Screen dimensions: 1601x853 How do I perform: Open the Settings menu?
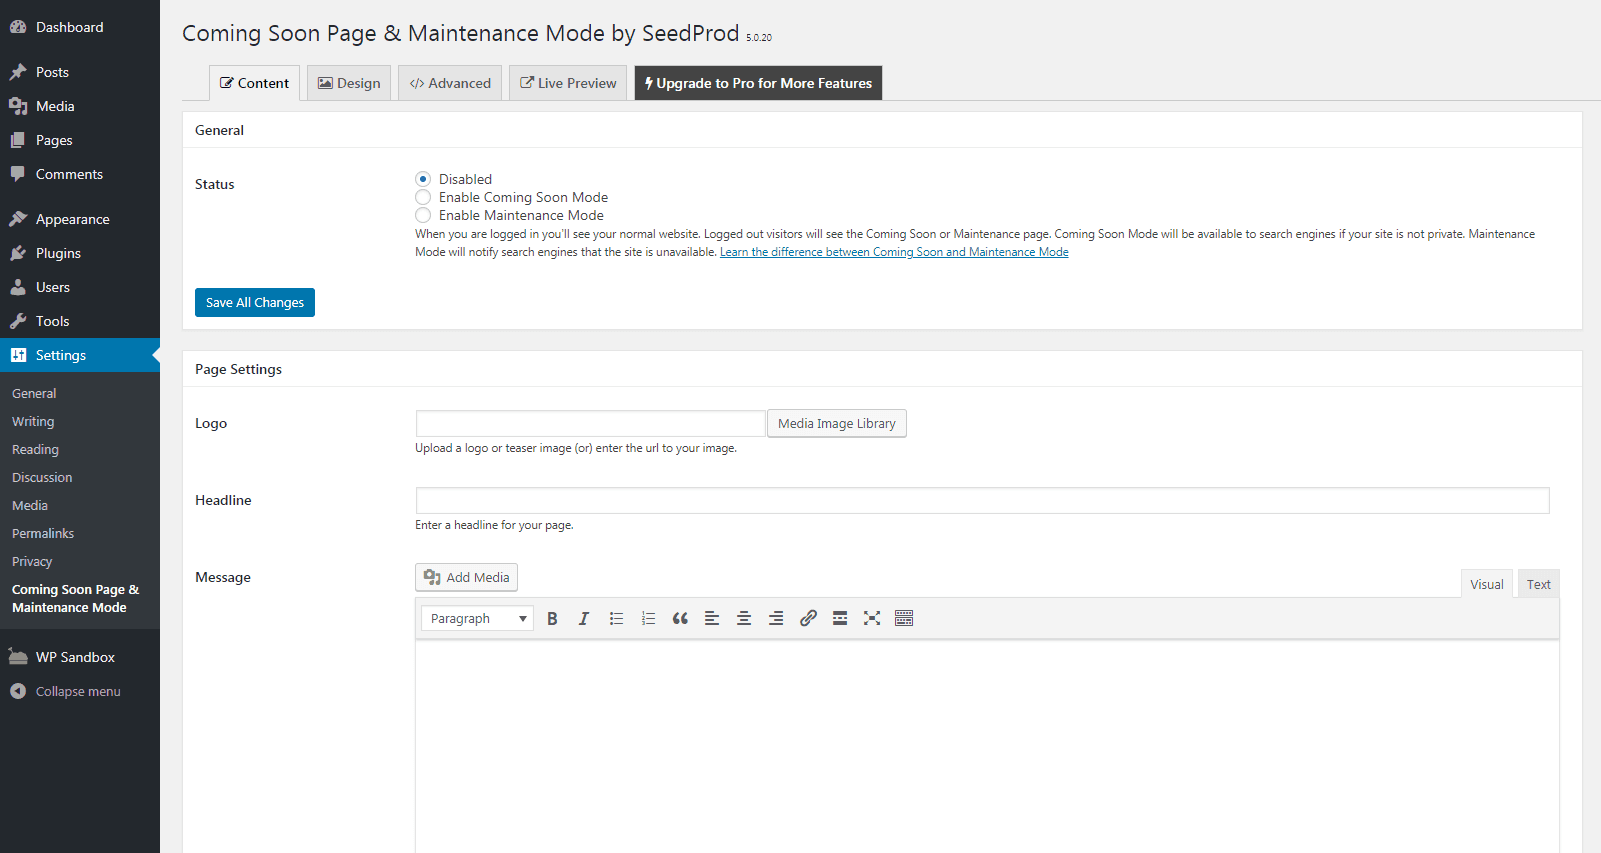coord(80,355)
